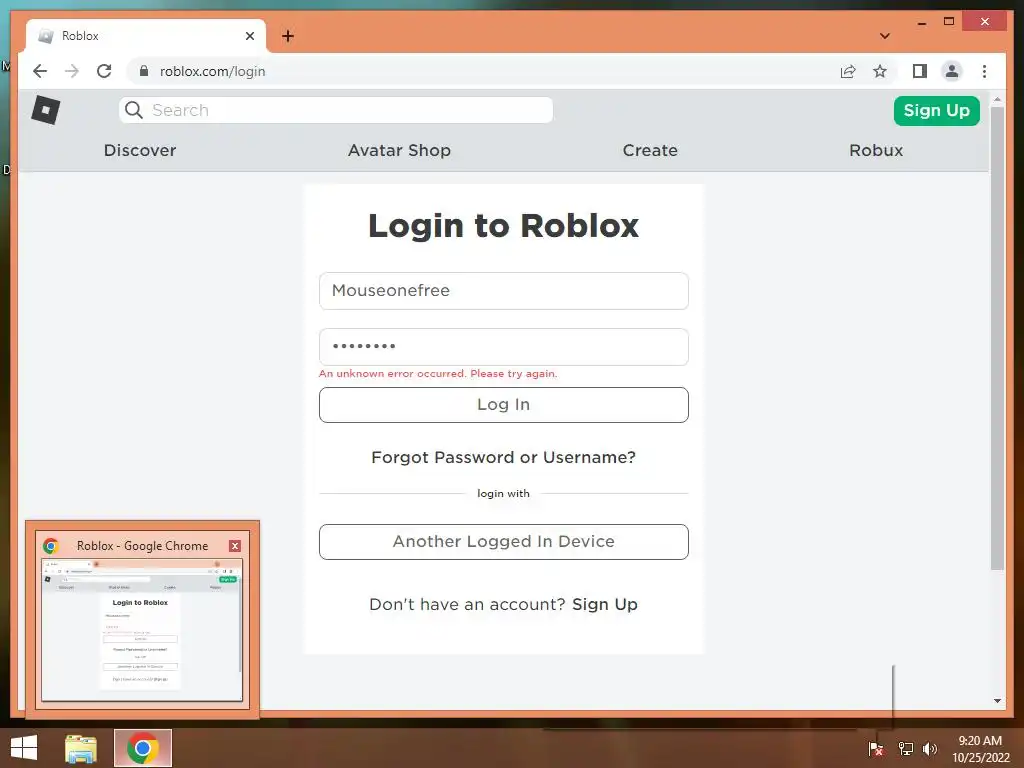Maximize the Chrome window
Image resolution: width=1024 pixels, height=768 pixels.
coord(949,22)
